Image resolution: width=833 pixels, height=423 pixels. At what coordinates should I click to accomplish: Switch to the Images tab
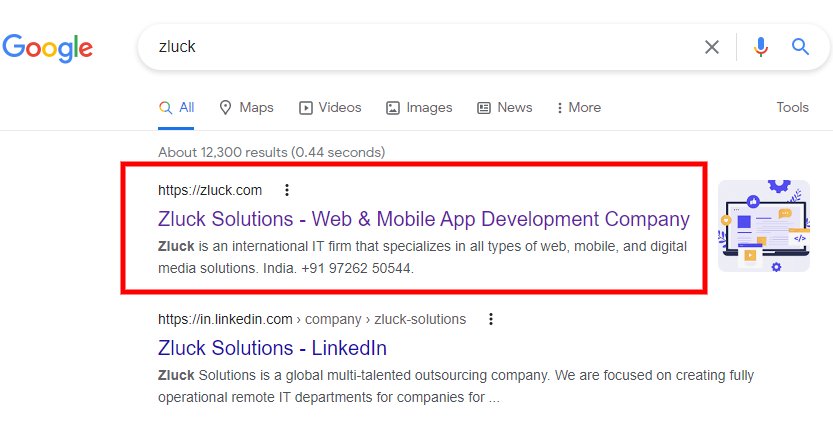click(419, 108)
